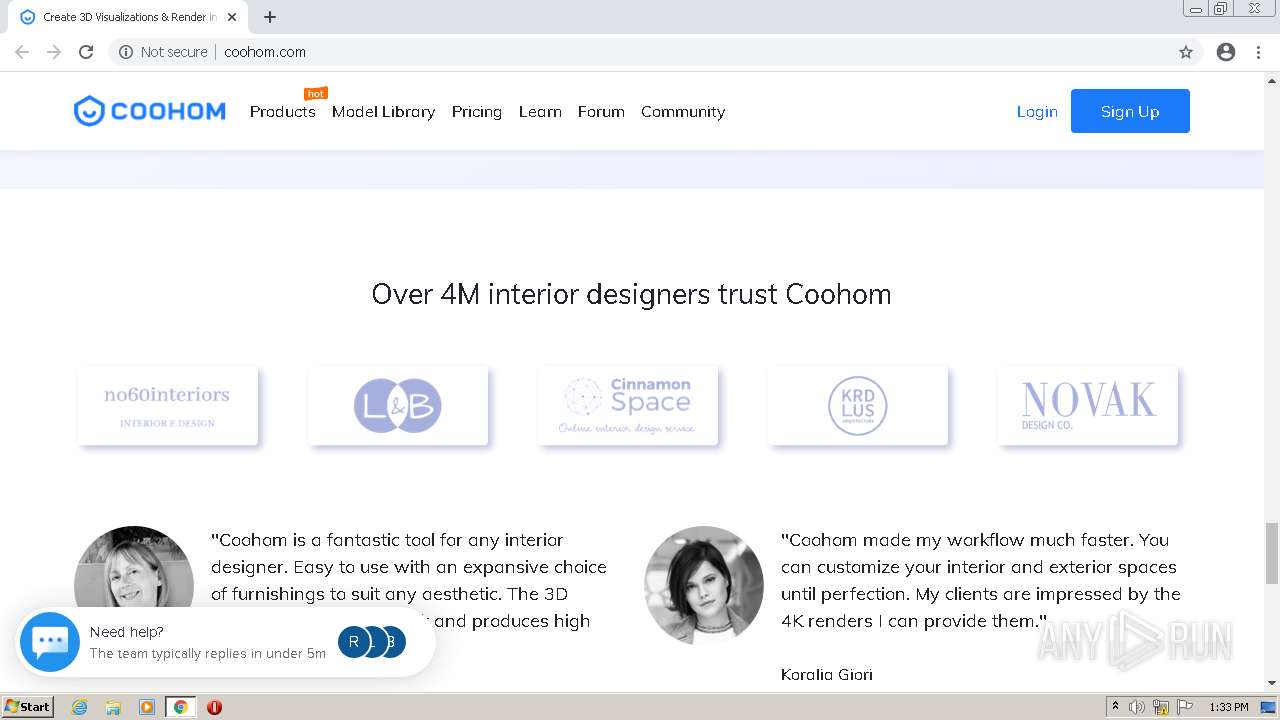This screenshot has width=1280, height=720.
Task: Open the Learn menu
Action: coord(540,112)
